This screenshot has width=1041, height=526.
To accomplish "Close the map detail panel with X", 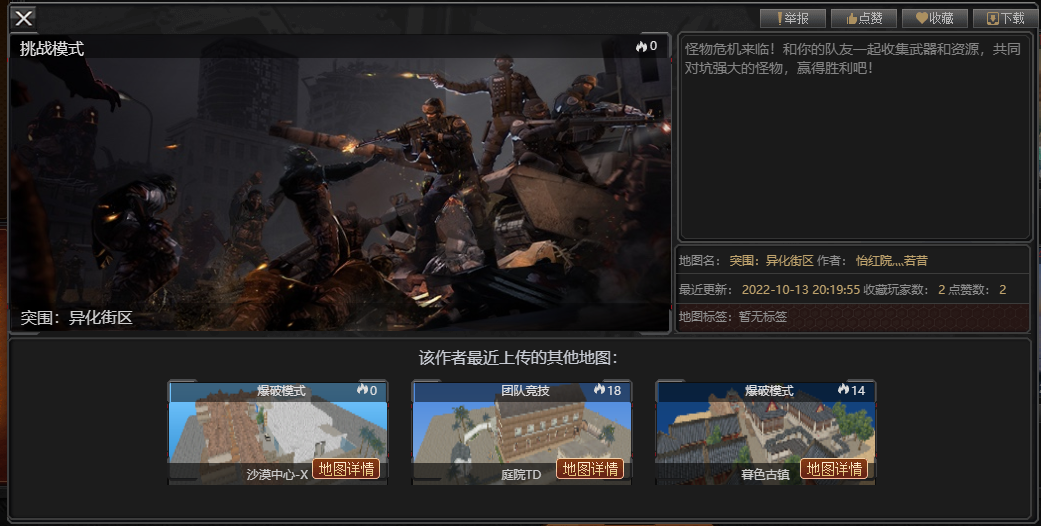I will coord(24,18).
